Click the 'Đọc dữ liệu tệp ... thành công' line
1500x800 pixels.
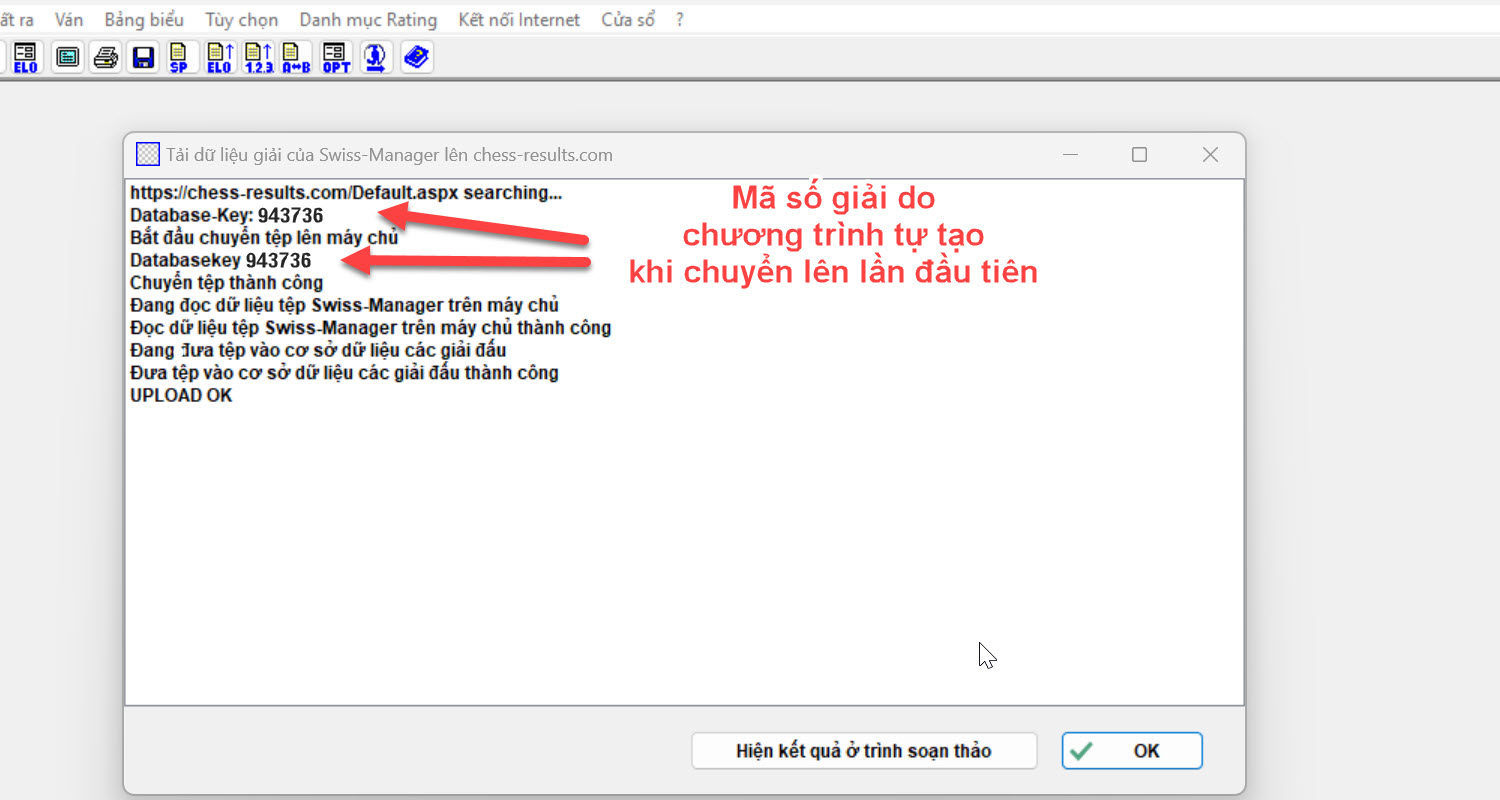[371, 328]
